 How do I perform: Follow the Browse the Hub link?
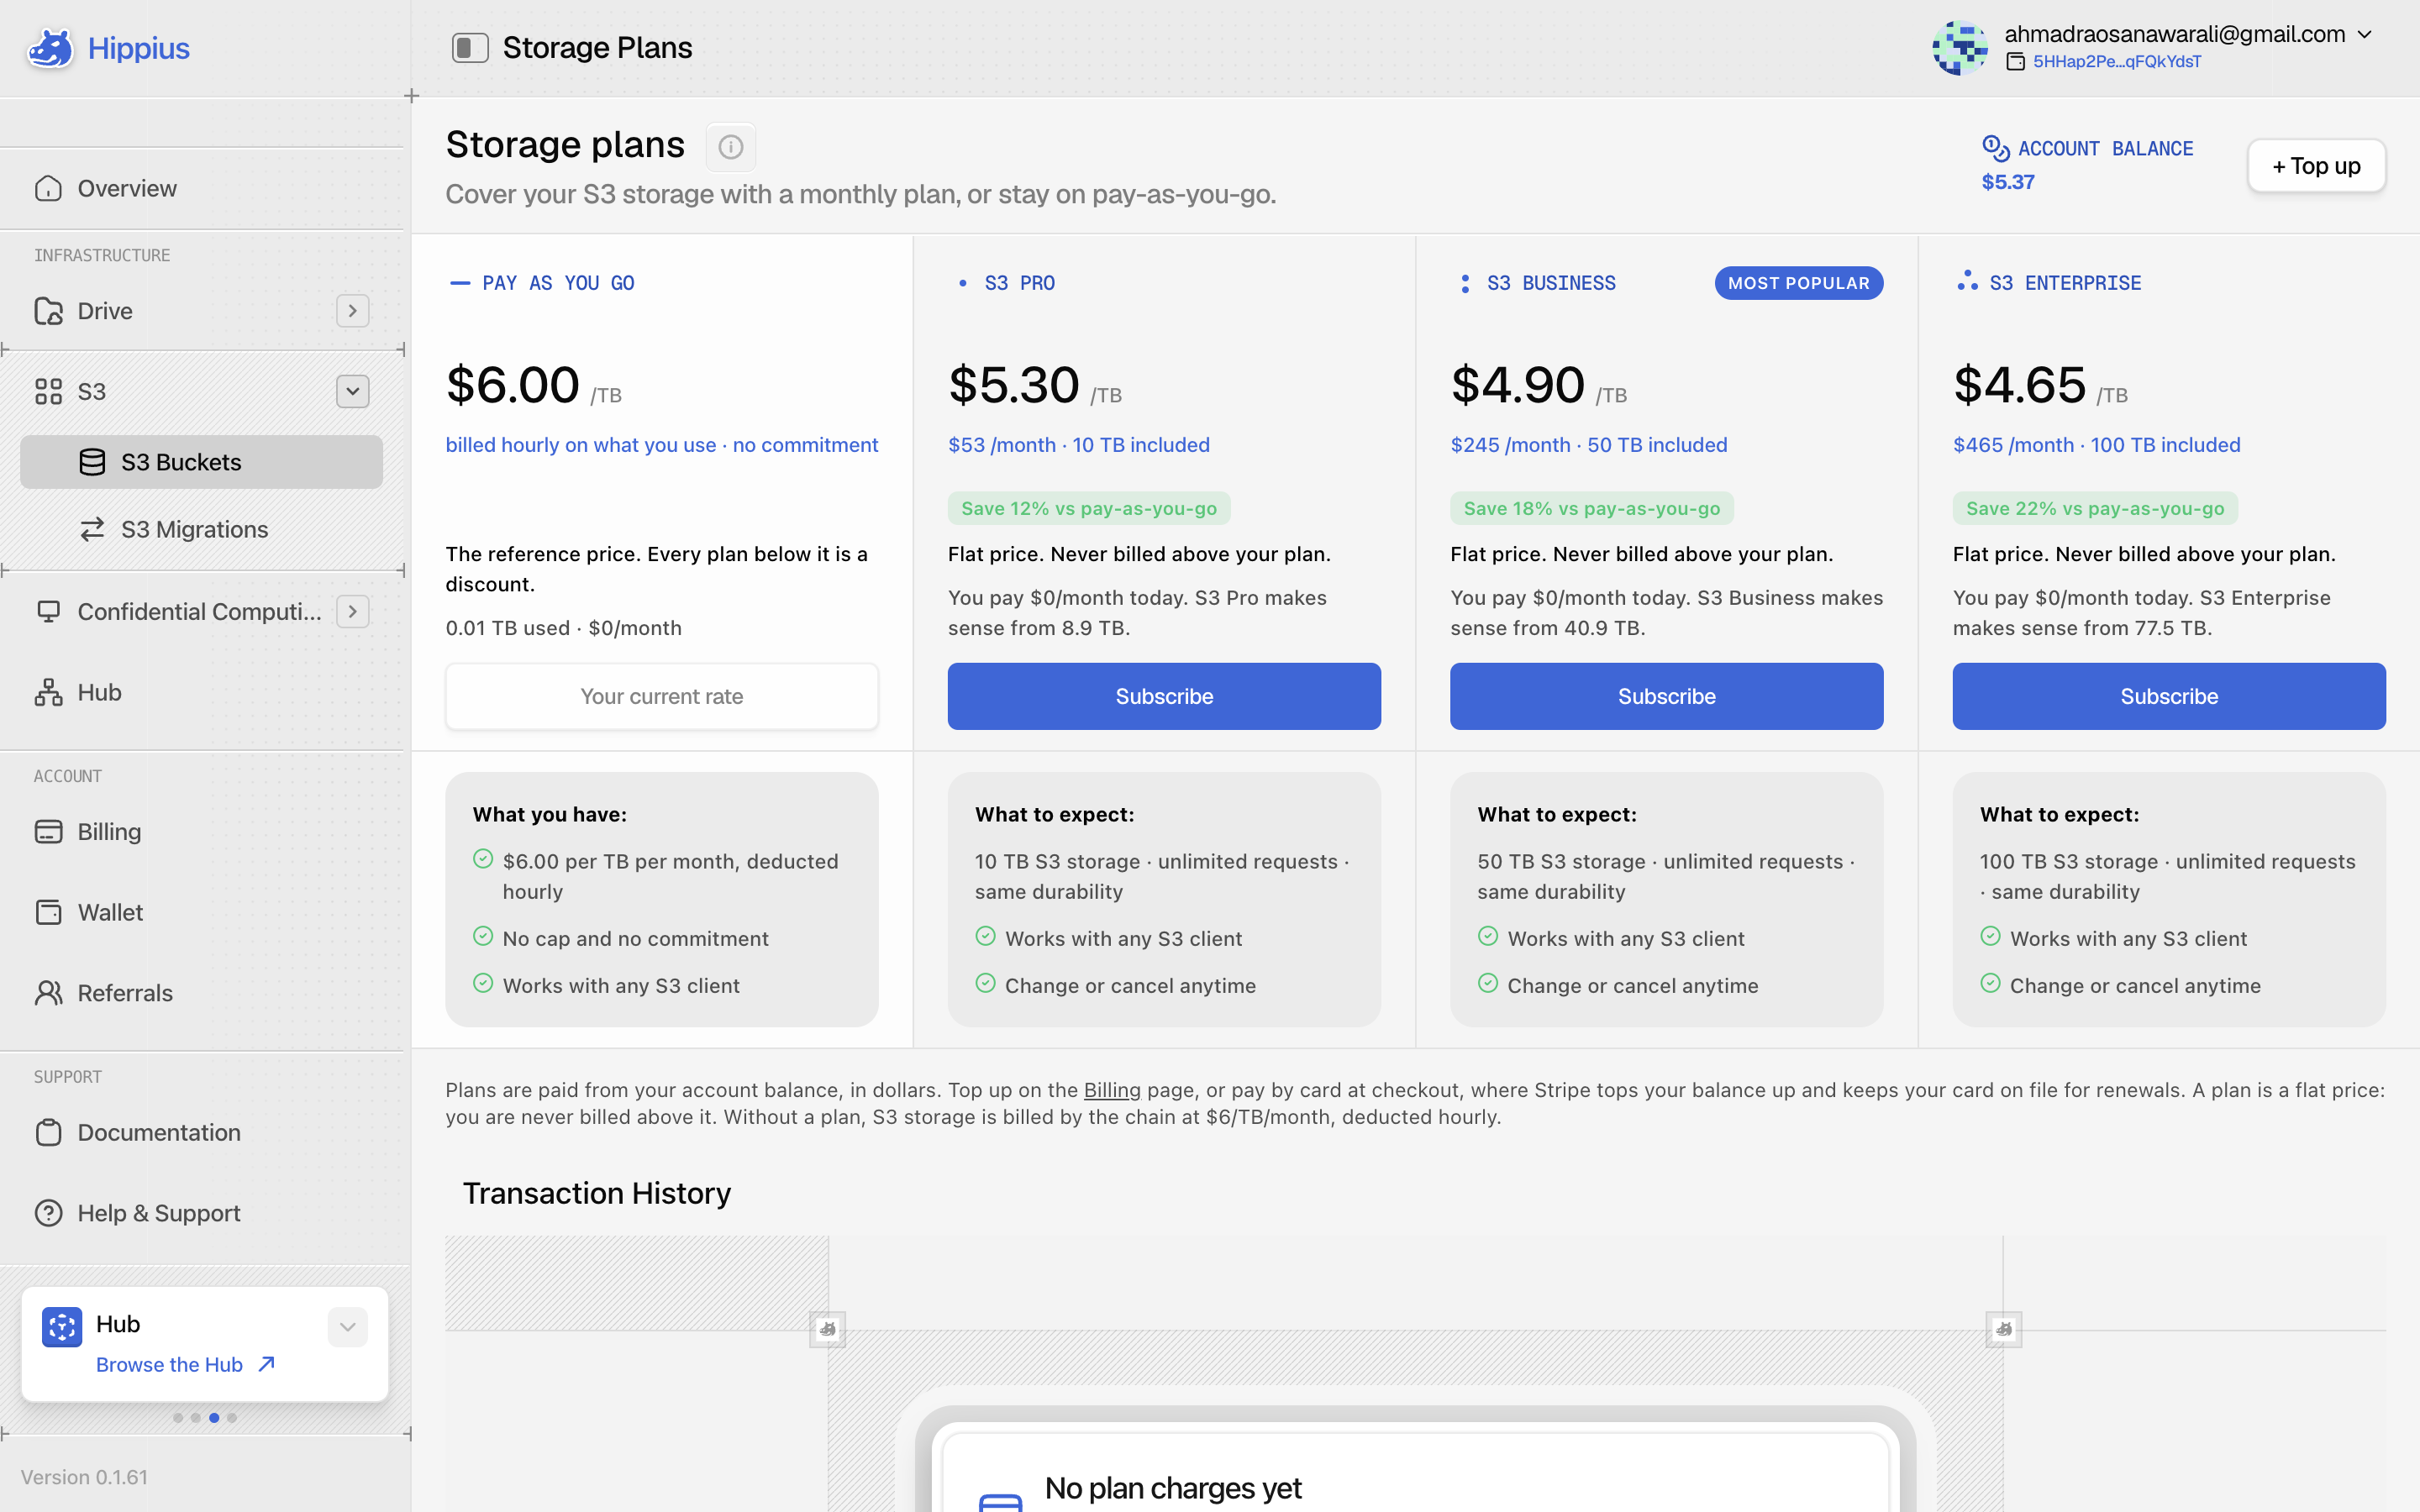(185, 1365)
